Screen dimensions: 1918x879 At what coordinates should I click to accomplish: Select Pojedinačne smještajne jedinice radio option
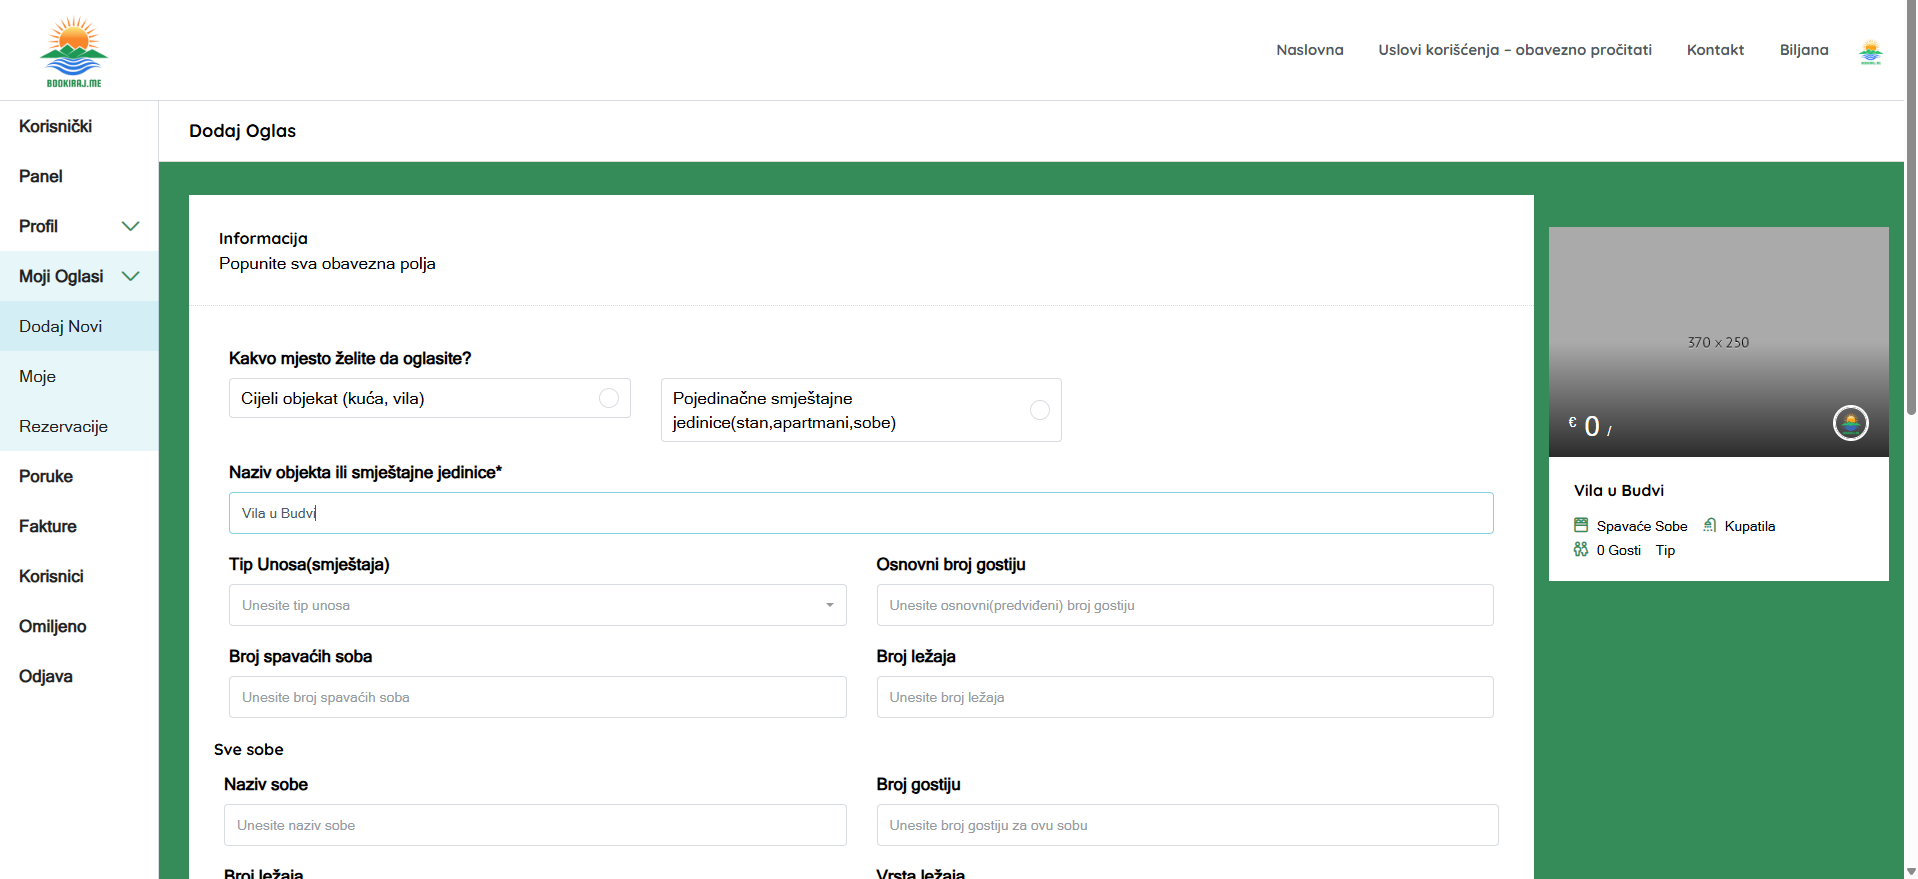pyautogui.click(x=1039, y=410)
